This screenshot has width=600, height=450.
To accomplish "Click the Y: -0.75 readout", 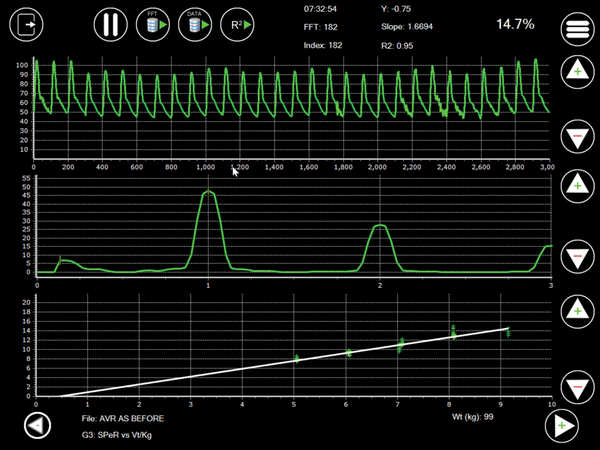I will [396, 9].
